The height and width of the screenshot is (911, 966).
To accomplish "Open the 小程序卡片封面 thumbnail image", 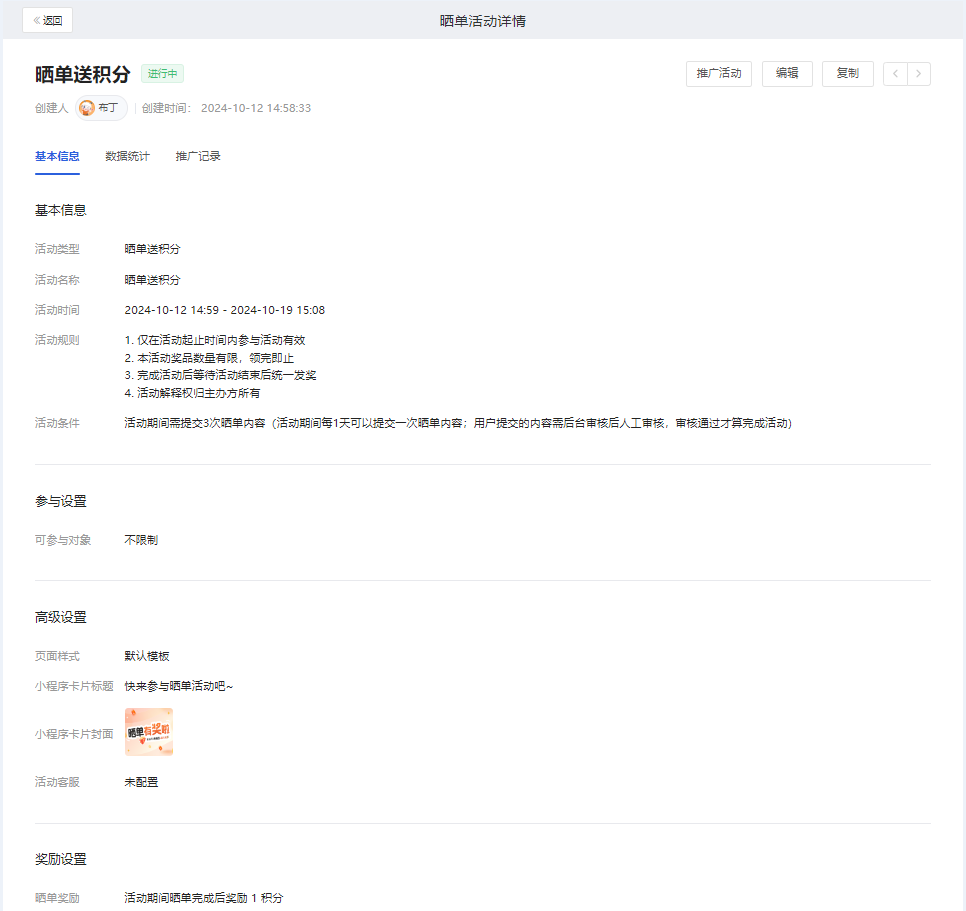I will click(149, 732).
